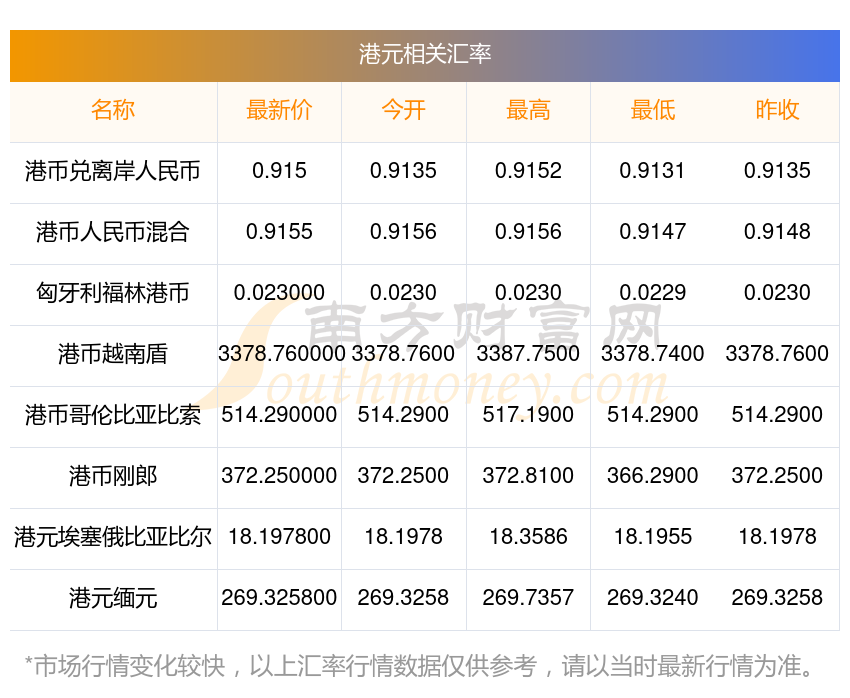The image size is (850, 698).
Task: Click the highest value 3387.7500
Action: (528, 354)
